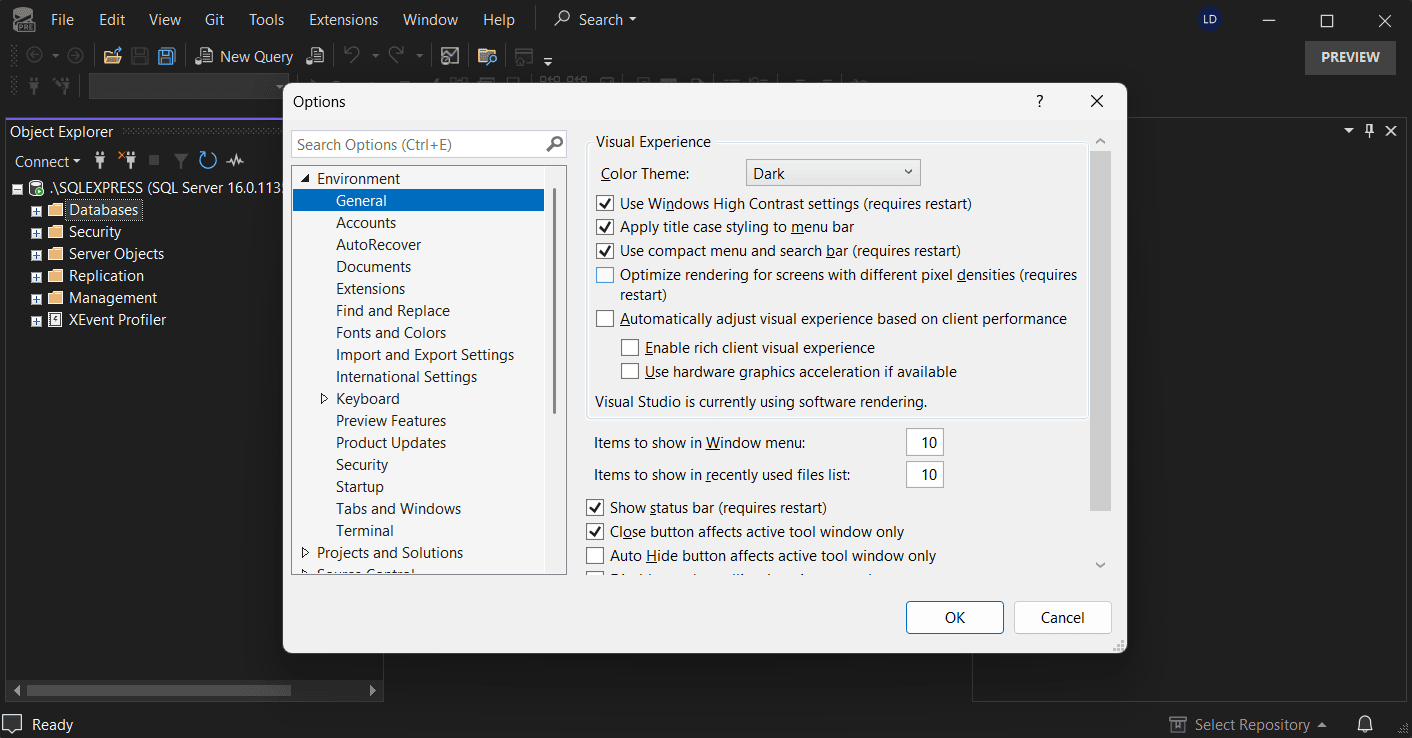Open a file with the toolbar open icon

pyautogui.click(x=112, y=56)
